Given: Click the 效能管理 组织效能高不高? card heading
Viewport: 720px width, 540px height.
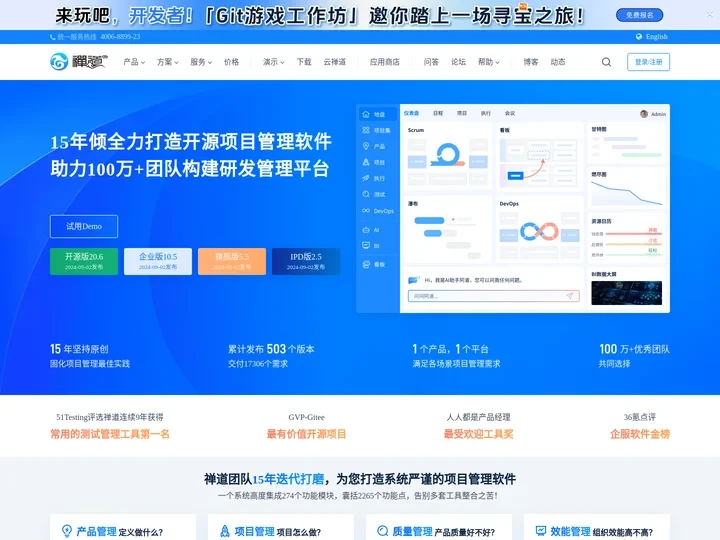Looking at the screenshot, I should [602, 532].
